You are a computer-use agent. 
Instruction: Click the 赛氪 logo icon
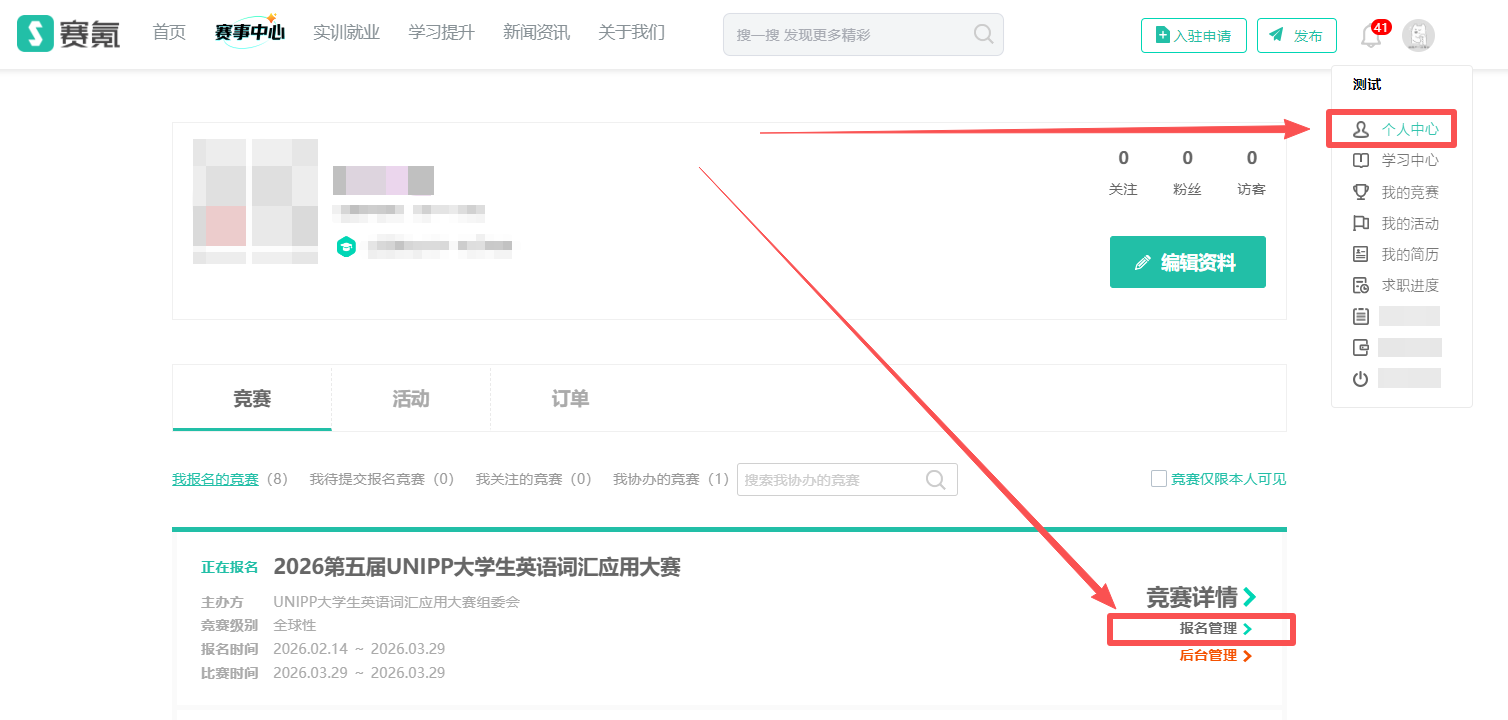click(x=36, y=34)
